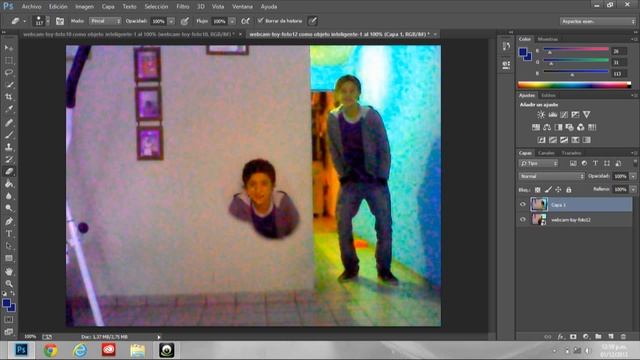640x360 pixels.
Task: Open the collapsed History panel icon
Action: click(506, 46)
